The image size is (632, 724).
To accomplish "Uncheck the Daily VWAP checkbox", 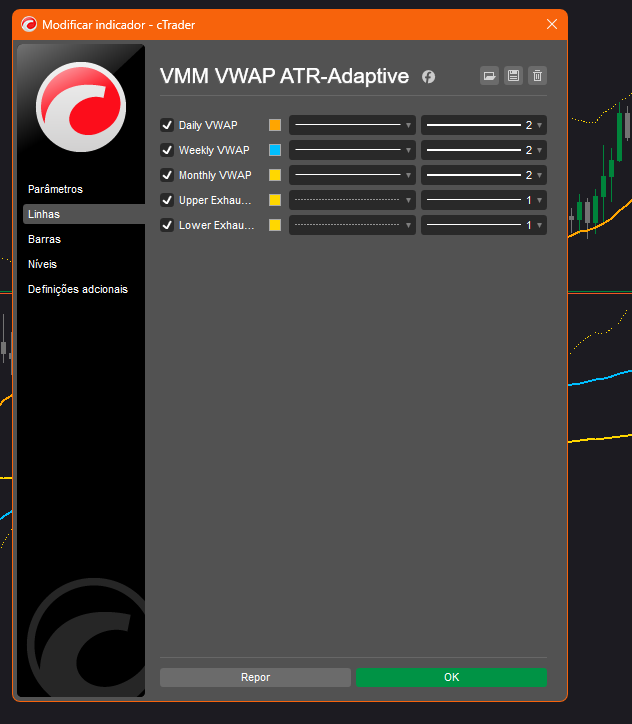I will click(167, 125).
